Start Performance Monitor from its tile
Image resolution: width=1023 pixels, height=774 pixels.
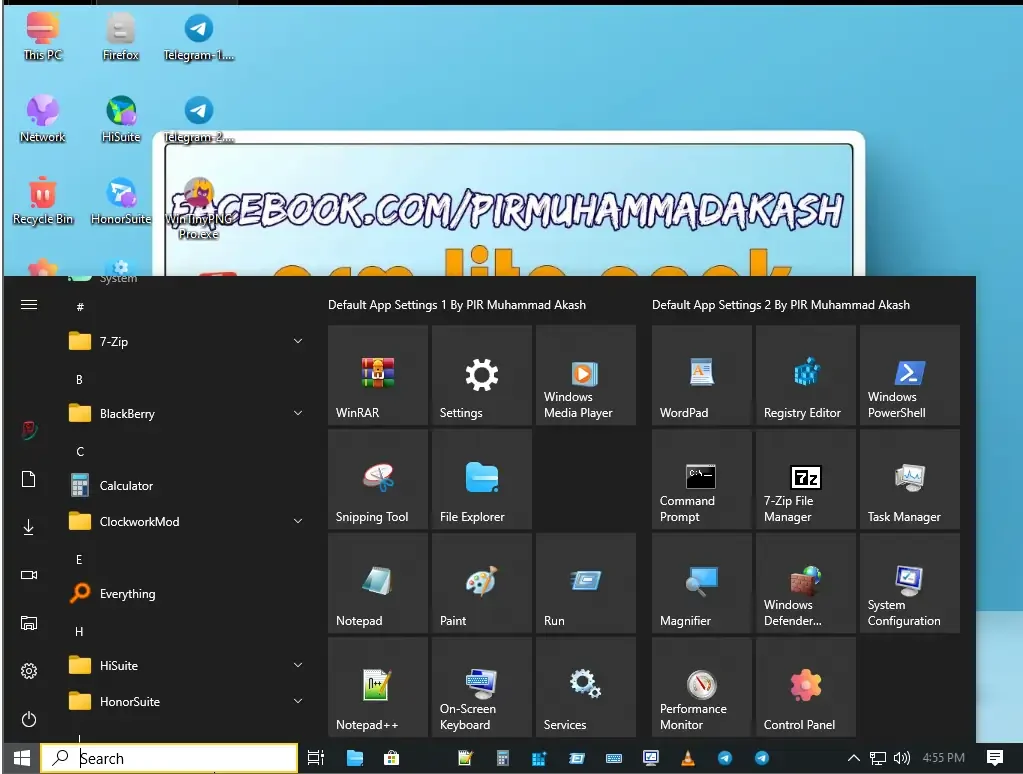701,687
